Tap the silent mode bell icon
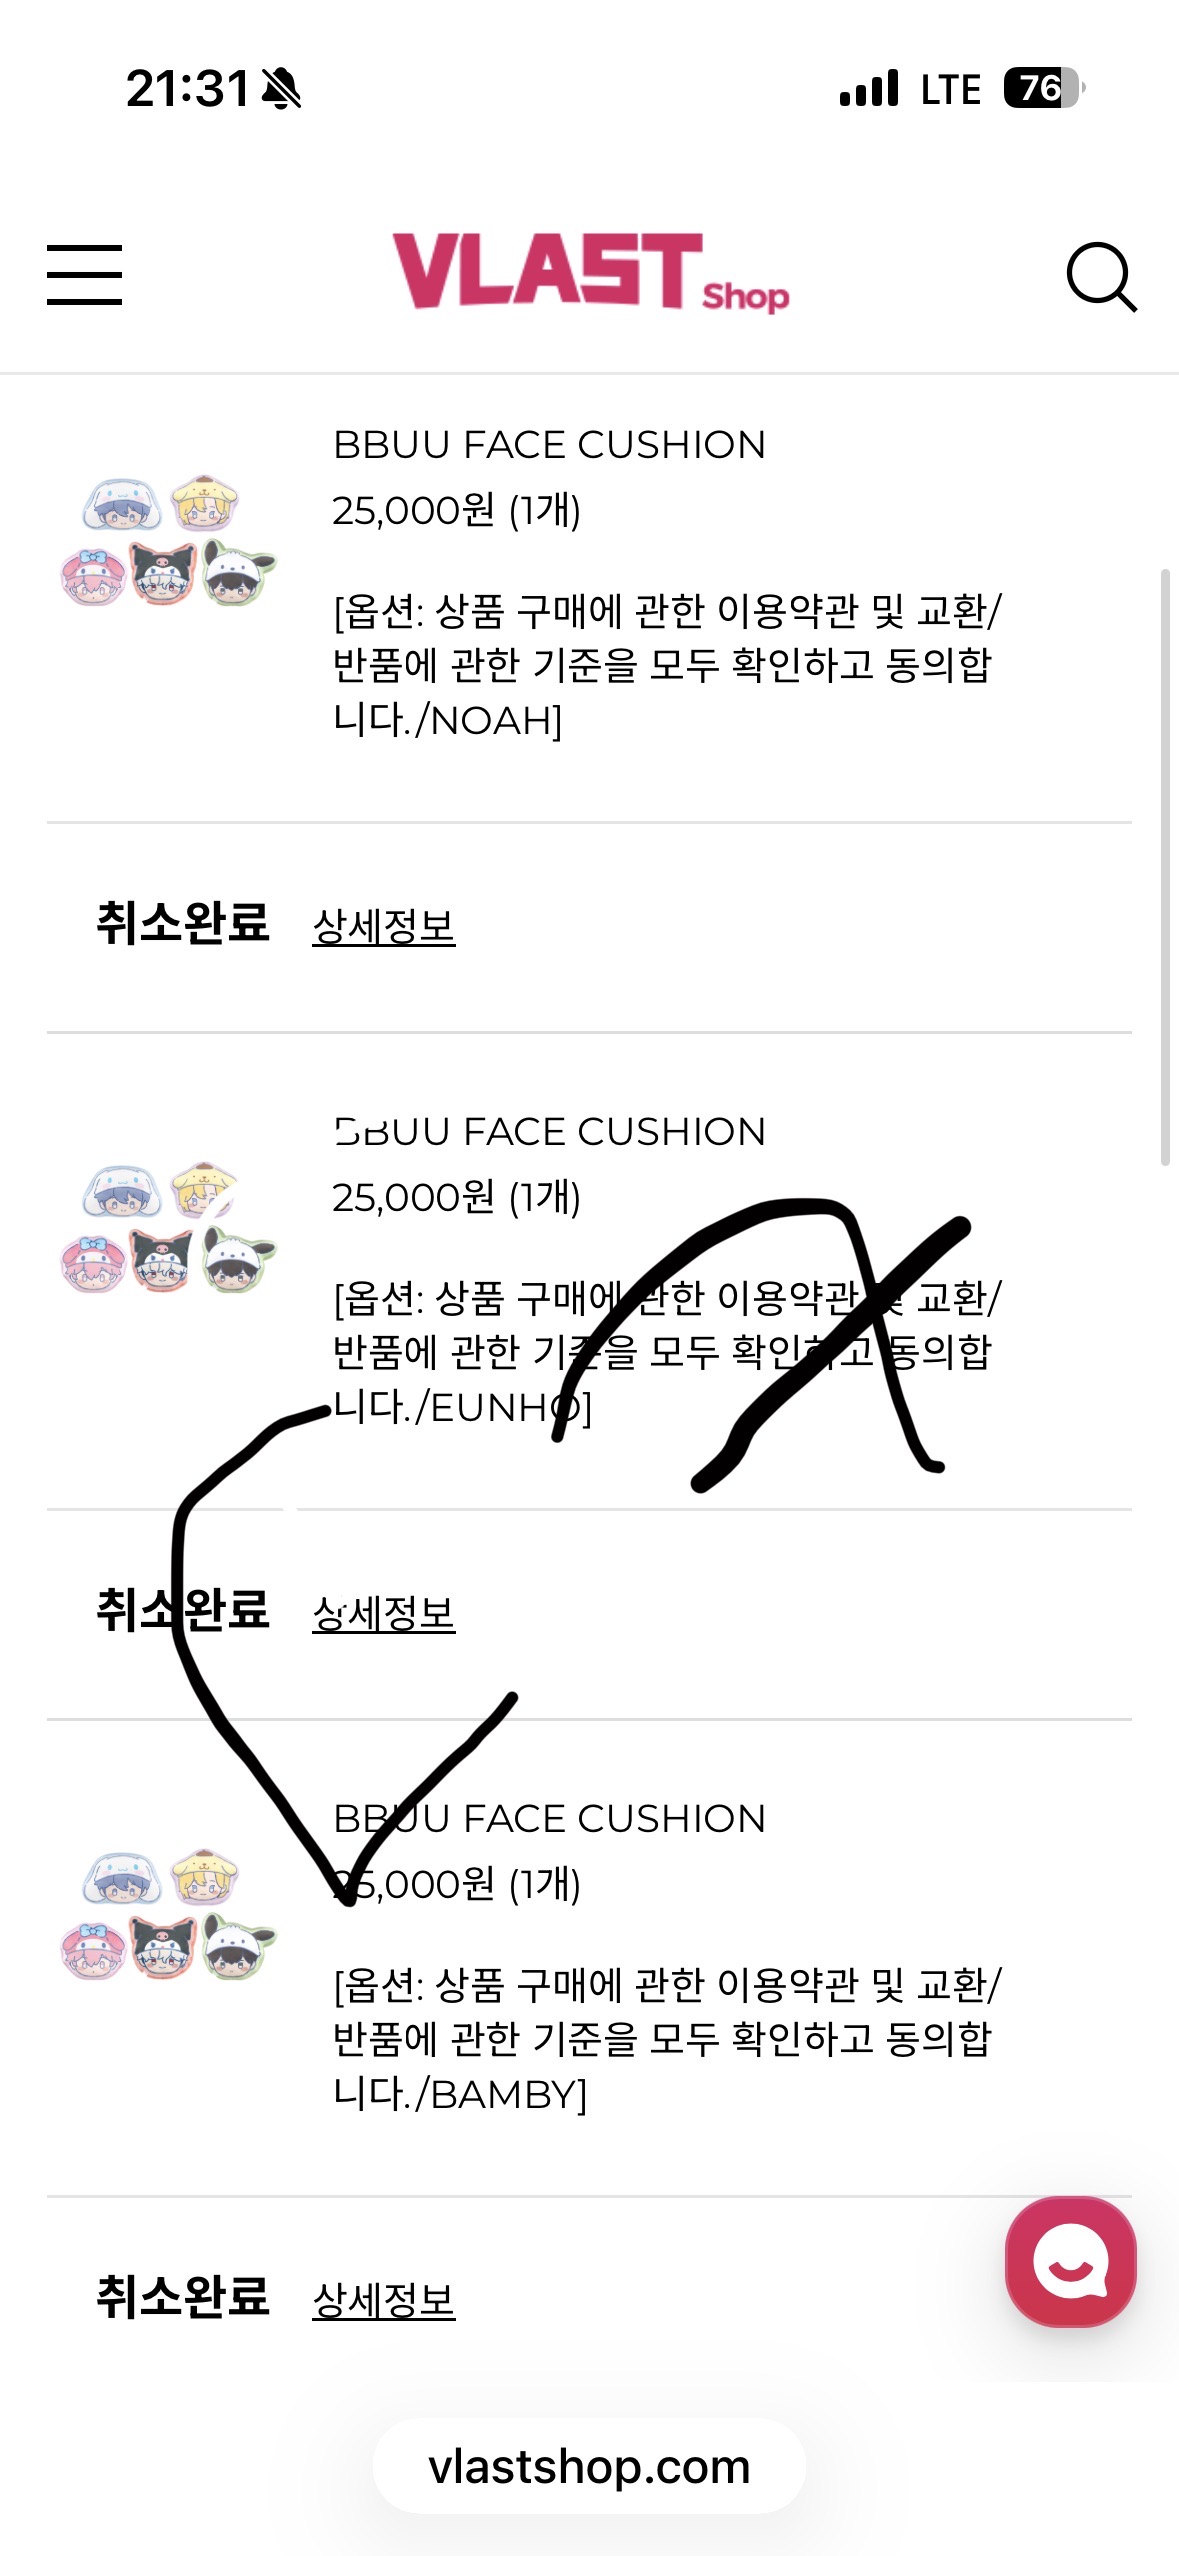 coord(281,89)
